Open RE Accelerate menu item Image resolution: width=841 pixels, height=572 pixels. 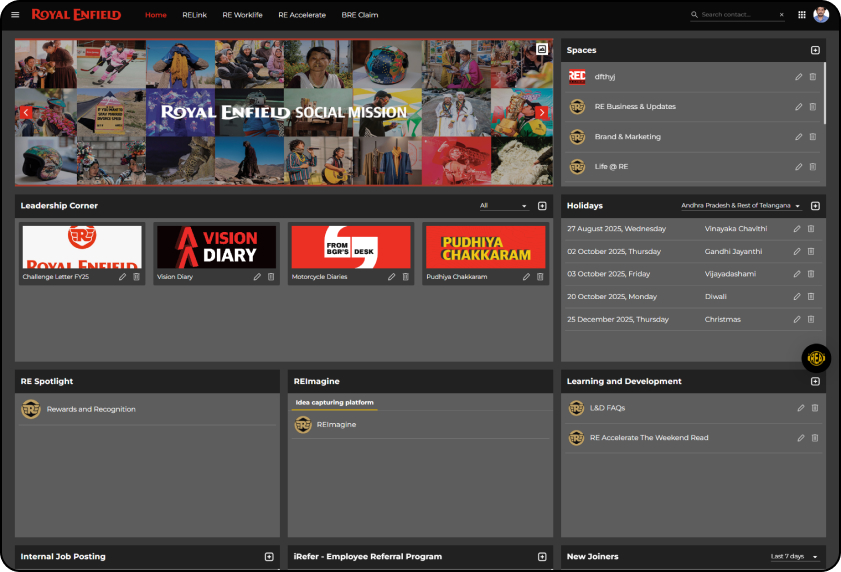[302, 15]
